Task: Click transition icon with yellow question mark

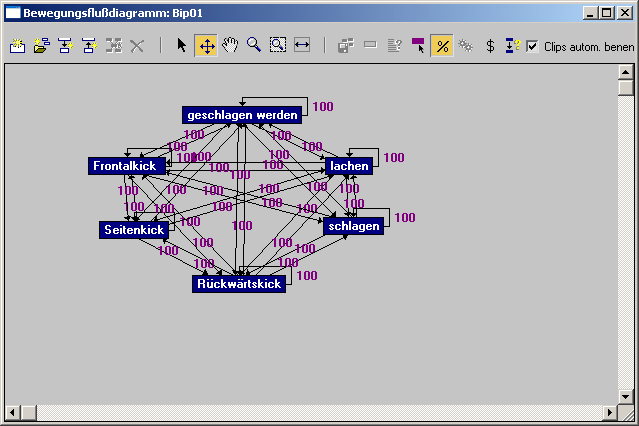Action: 512,45
